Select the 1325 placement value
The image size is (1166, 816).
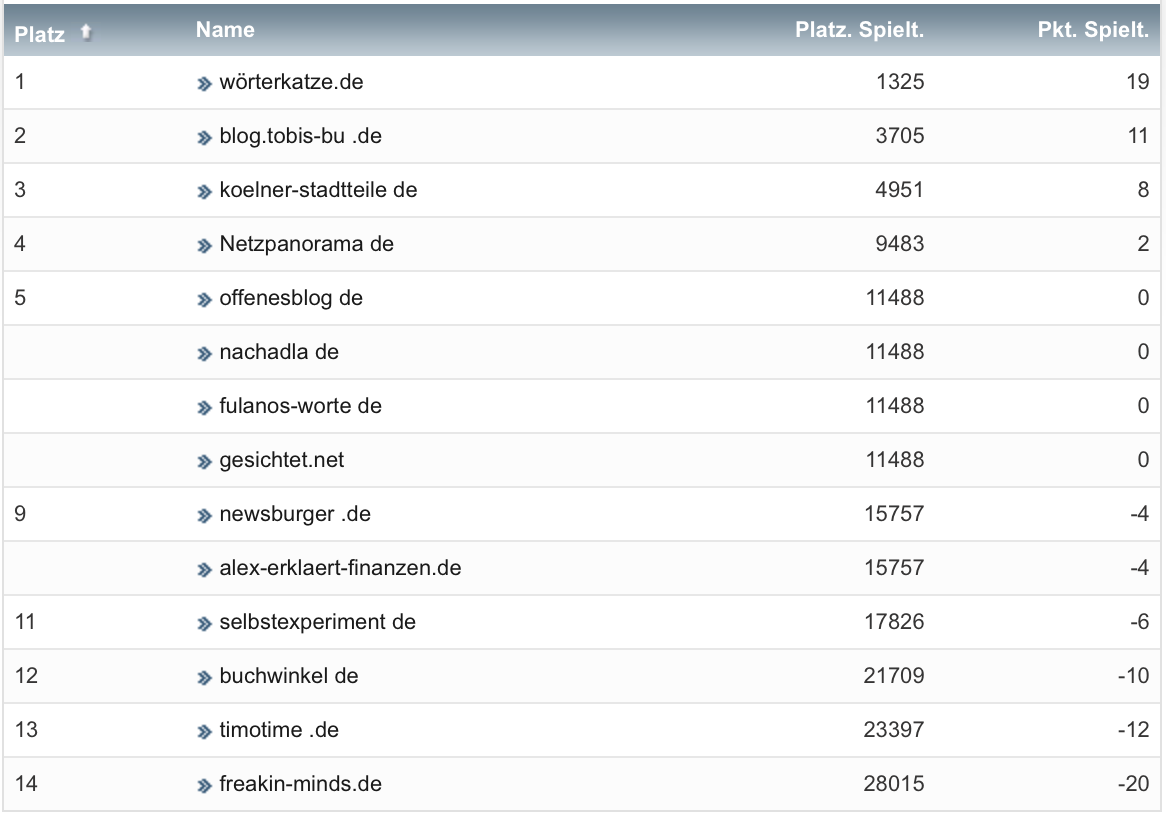pyautogui.click(x=900, y=82)
